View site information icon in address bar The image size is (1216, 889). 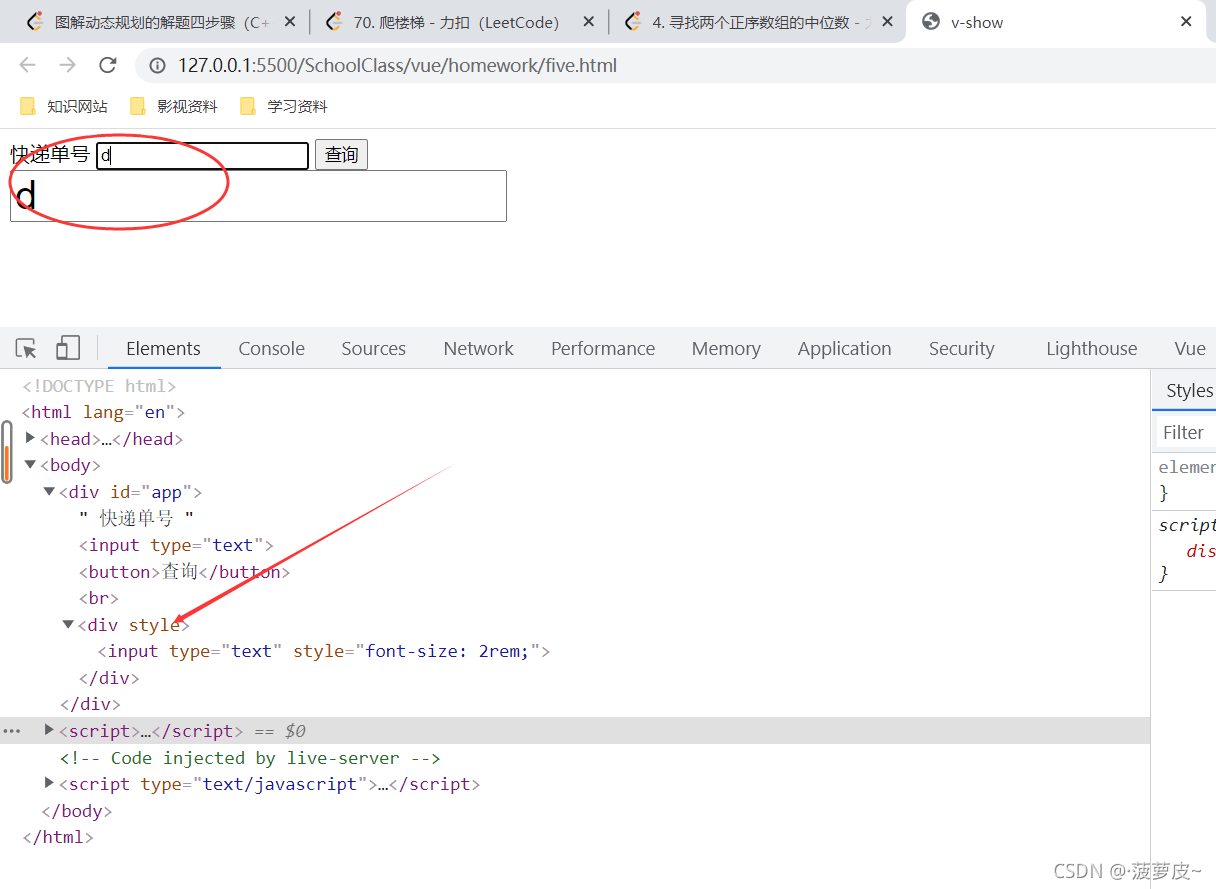[x=158, y=66]
